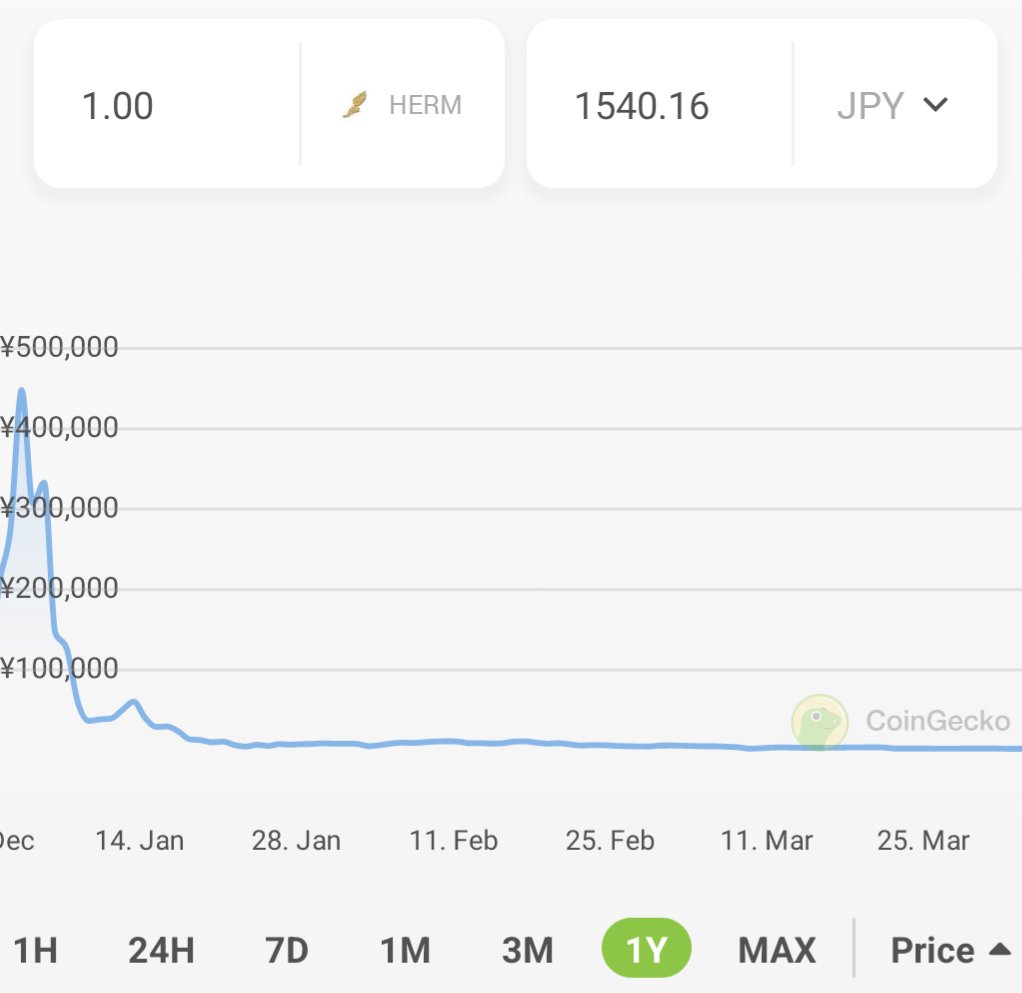
Task: Click the ¥100,000 axis label
Action: 59,668
